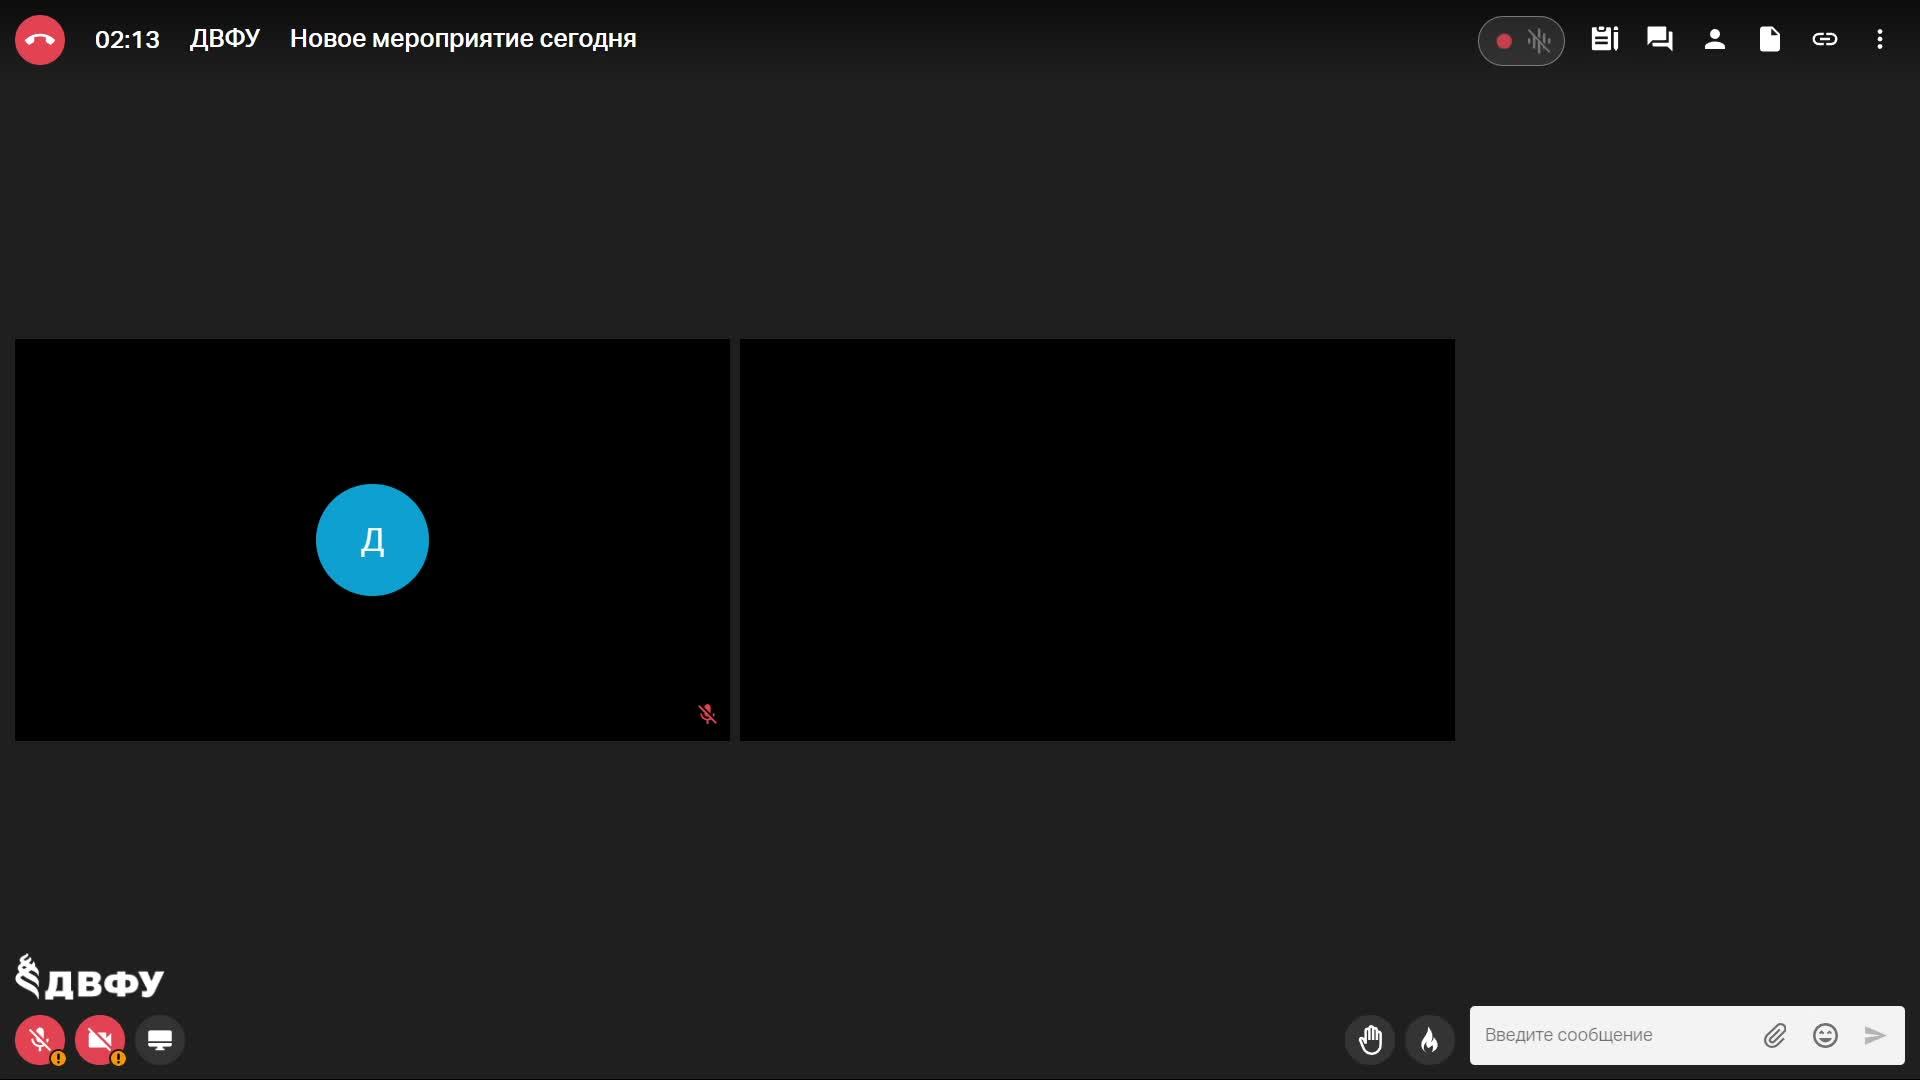Copy the invitation link icon
Viewport: 1920px width, 1080px height.
(x=1825, y=39)
